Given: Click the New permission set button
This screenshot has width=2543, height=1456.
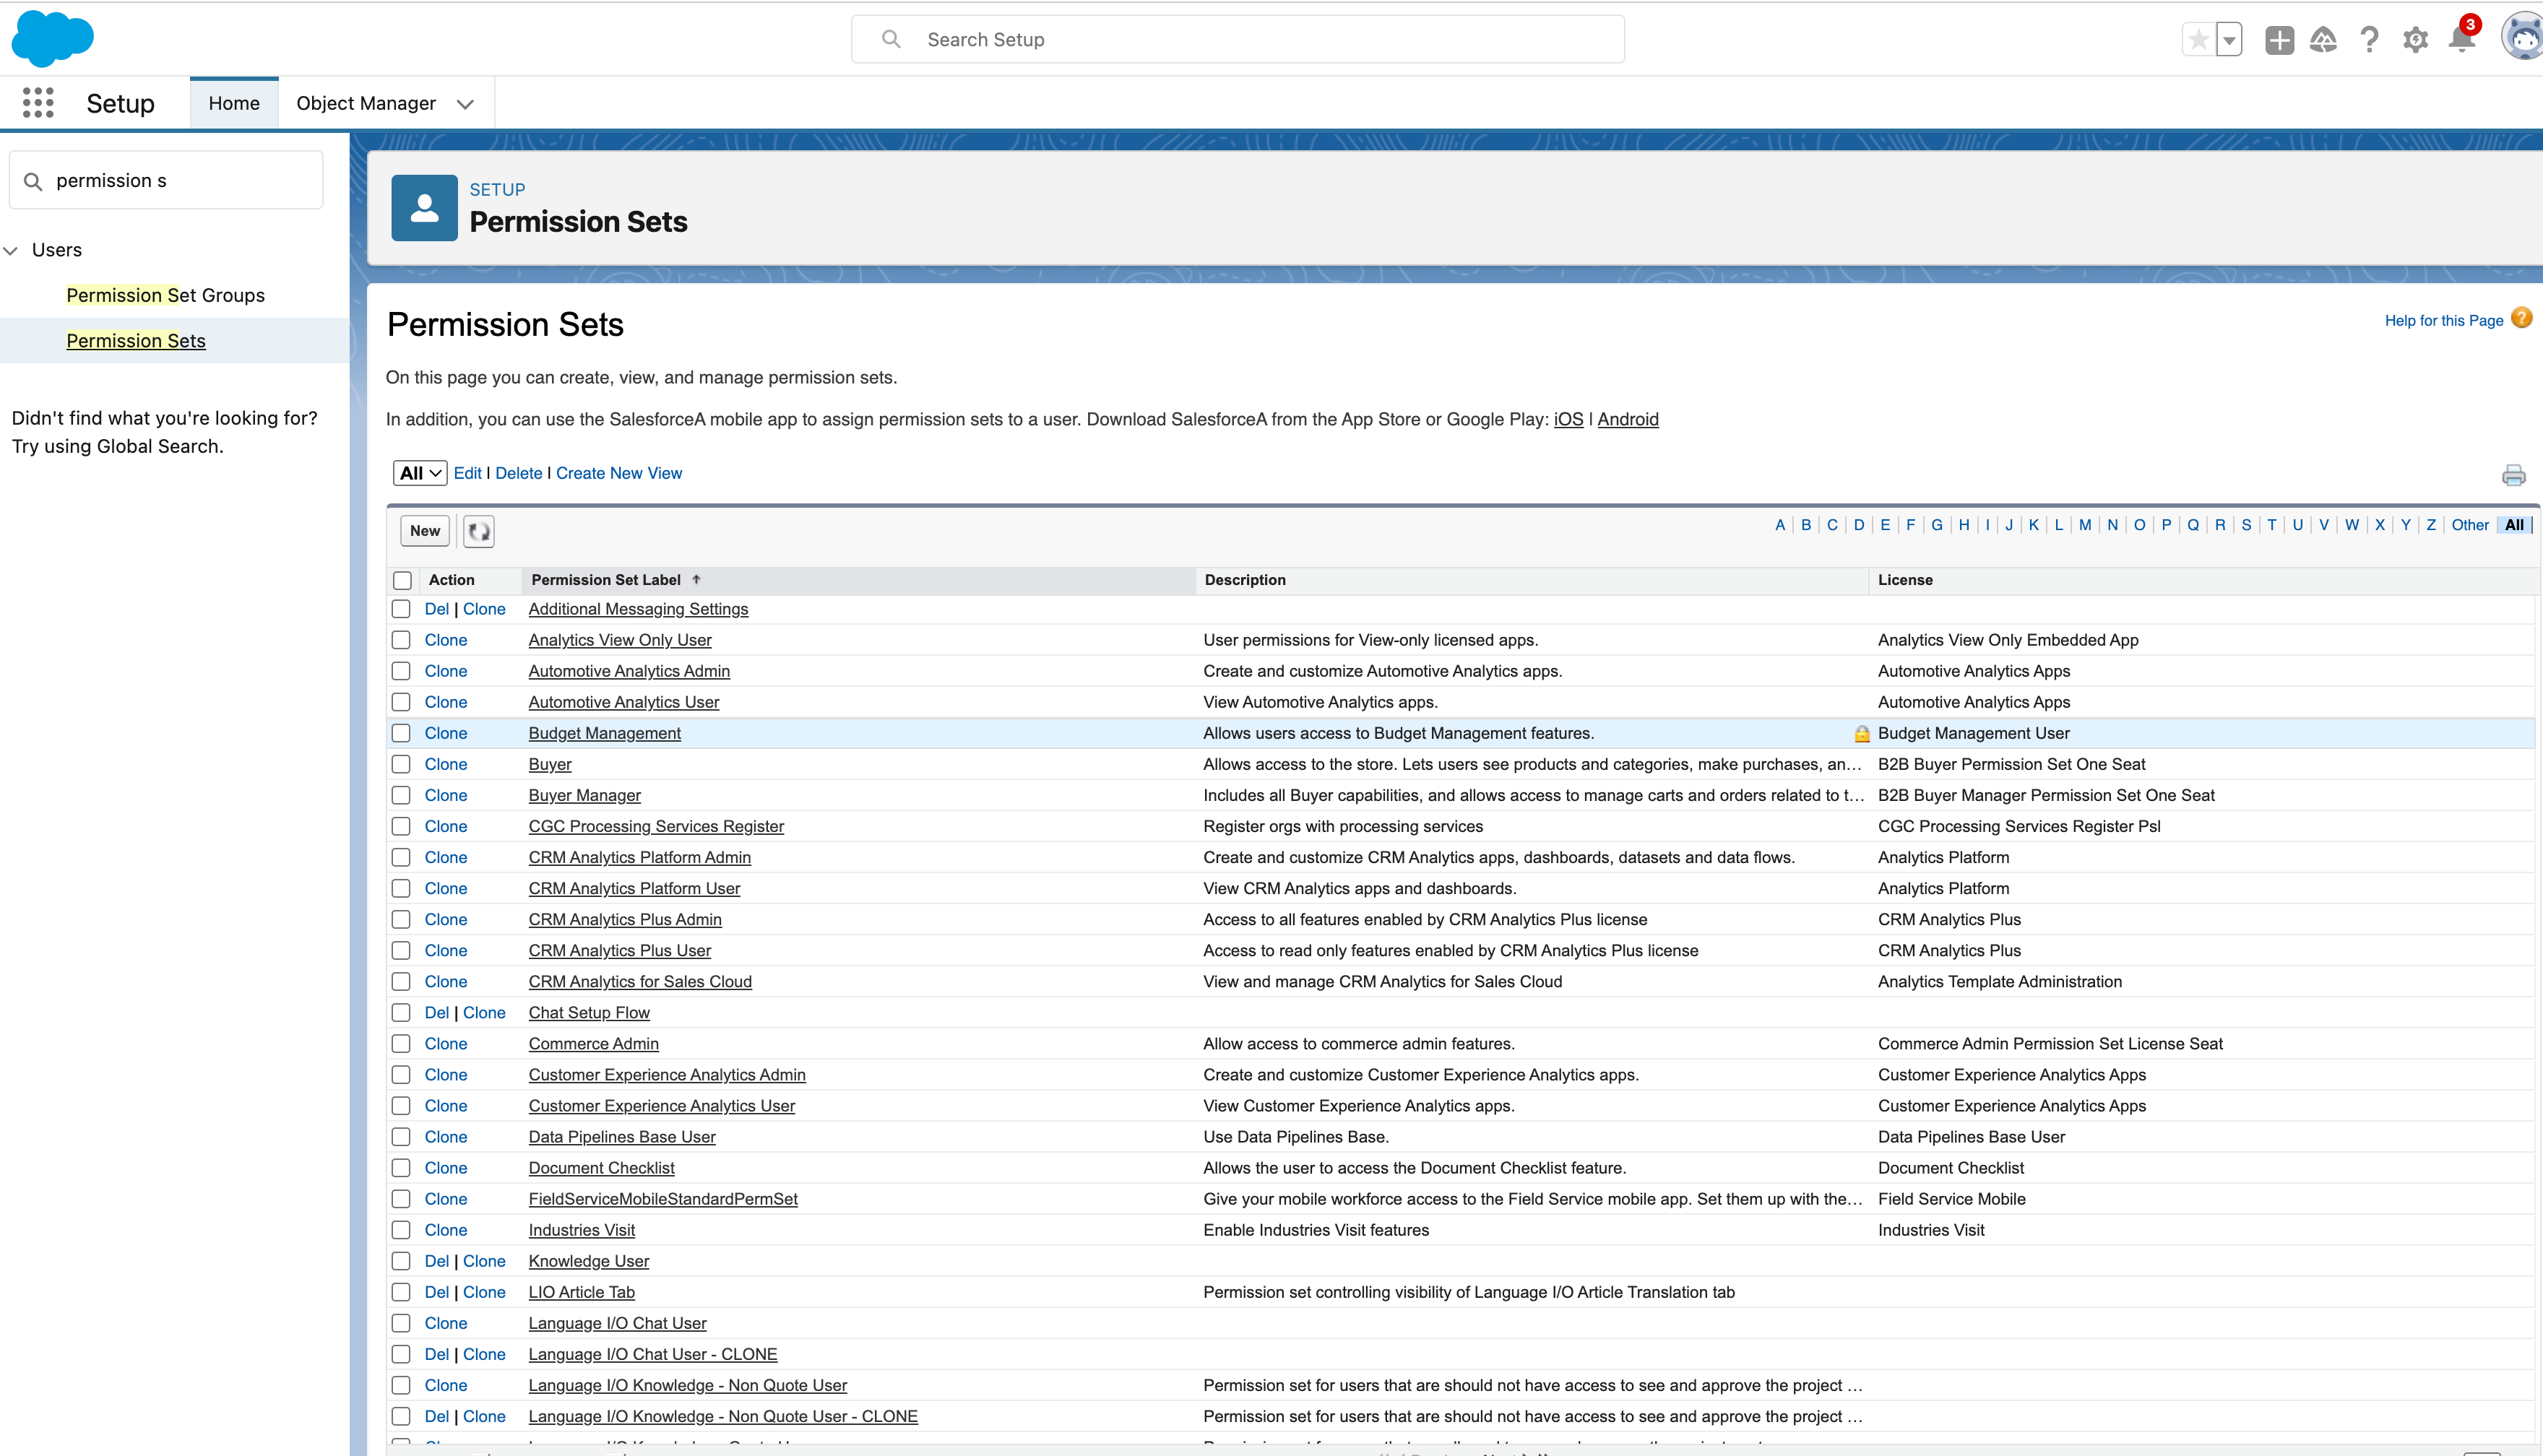Looking at the screenshot, I should click(425, 531).
